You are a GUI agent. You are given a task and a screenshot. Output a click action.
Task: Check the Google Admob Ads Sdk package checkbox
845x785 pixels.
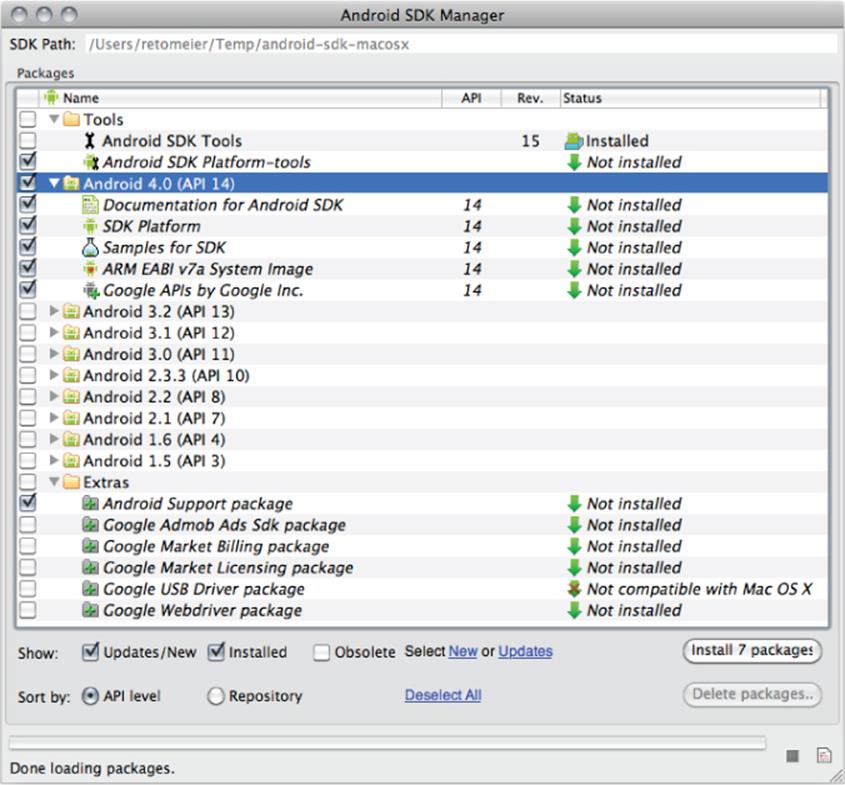[27, 525]
